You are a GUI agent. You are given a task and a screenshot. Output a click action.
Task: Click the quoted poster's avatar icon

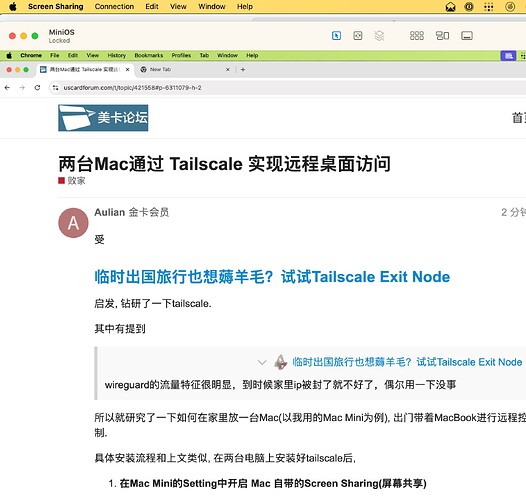pos(280,362)
